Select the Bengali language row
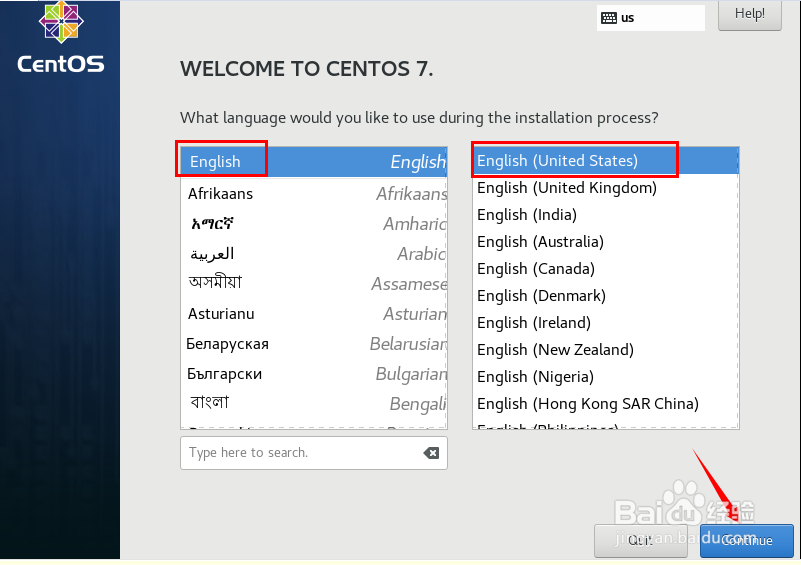Screen dimensions: 801x565 click(x=314, y=404)
